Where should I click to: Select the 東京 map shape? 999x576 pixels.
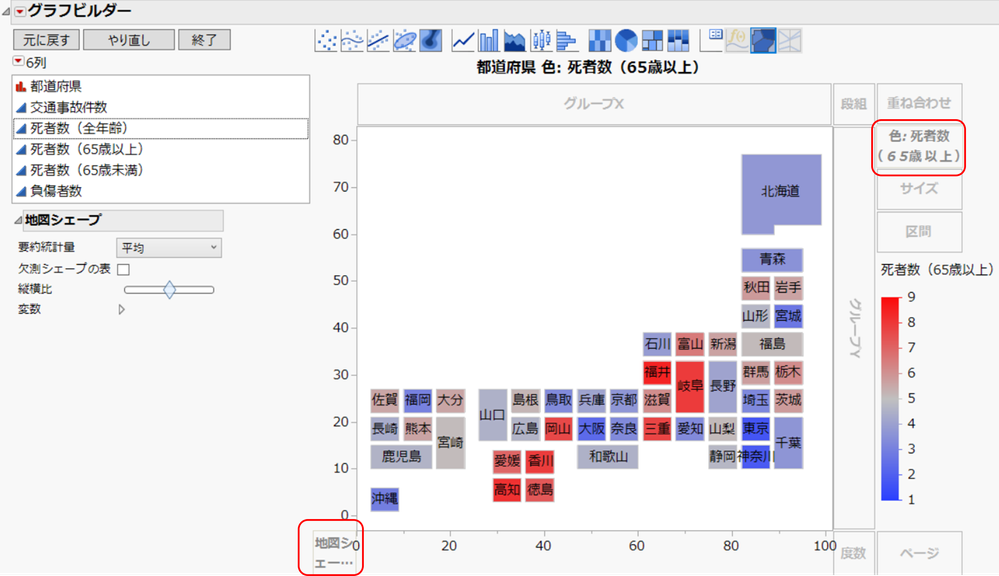756,429
